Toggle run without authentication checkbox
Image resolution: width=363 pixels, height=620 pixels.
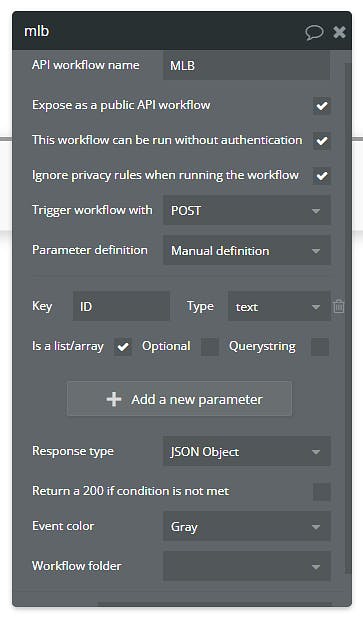tap(322, 140)
